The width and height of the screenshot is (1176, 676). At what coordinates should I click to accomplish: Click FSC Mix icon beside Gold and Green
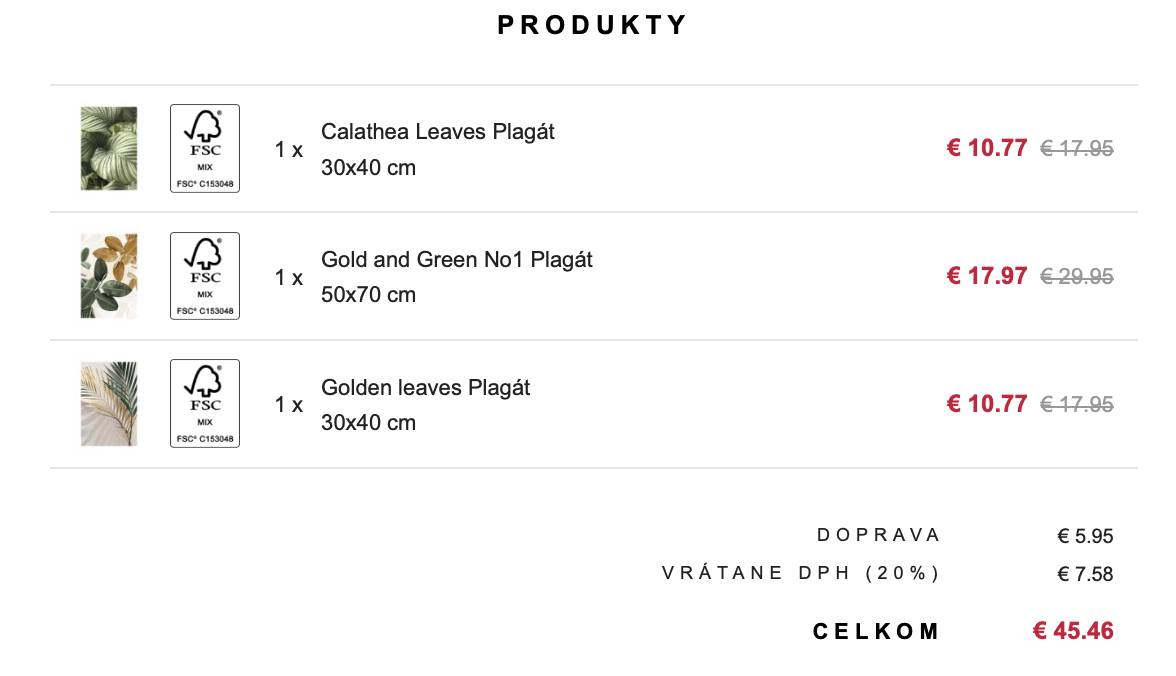205,276
